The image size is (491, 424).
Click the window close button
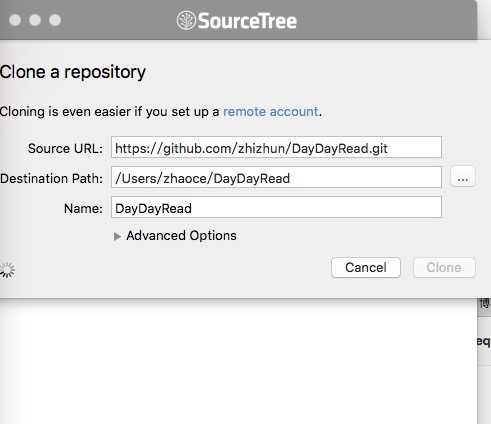coord(15,20)
